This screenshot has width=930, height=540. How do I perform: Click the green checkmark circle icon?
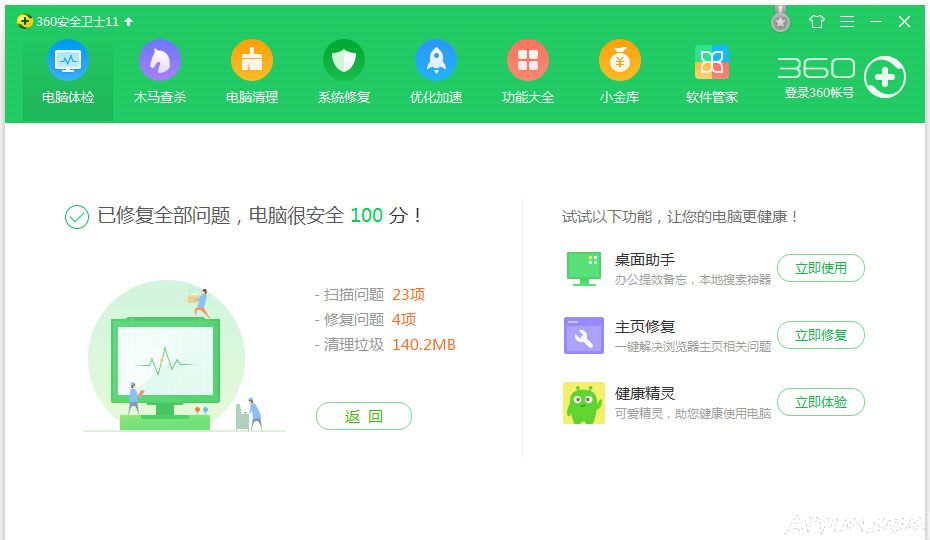(x=77, y=217)
